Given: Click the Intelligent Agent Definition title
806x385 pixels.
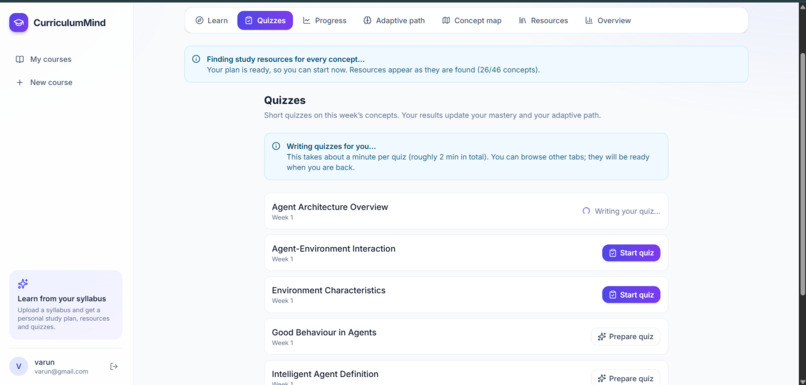Looking at the screenshot, I should (325, 374).
